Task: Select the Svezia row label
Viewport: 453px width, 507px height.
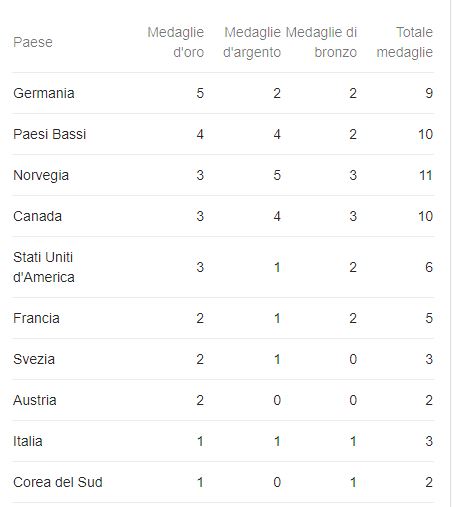Action: [x=34, y=359]
